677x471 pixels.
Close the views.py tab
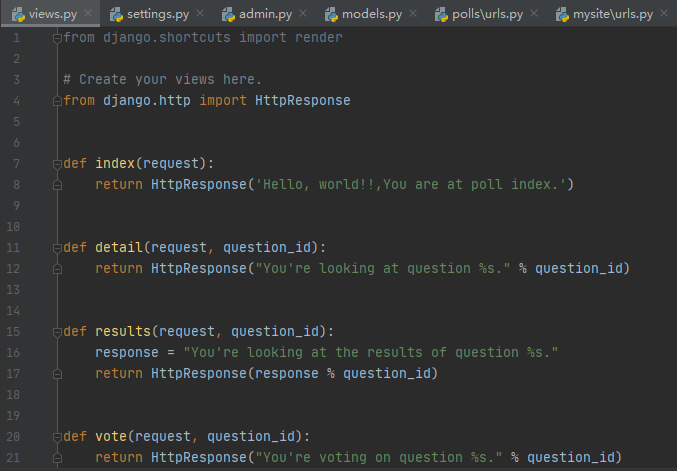(90, 15)
